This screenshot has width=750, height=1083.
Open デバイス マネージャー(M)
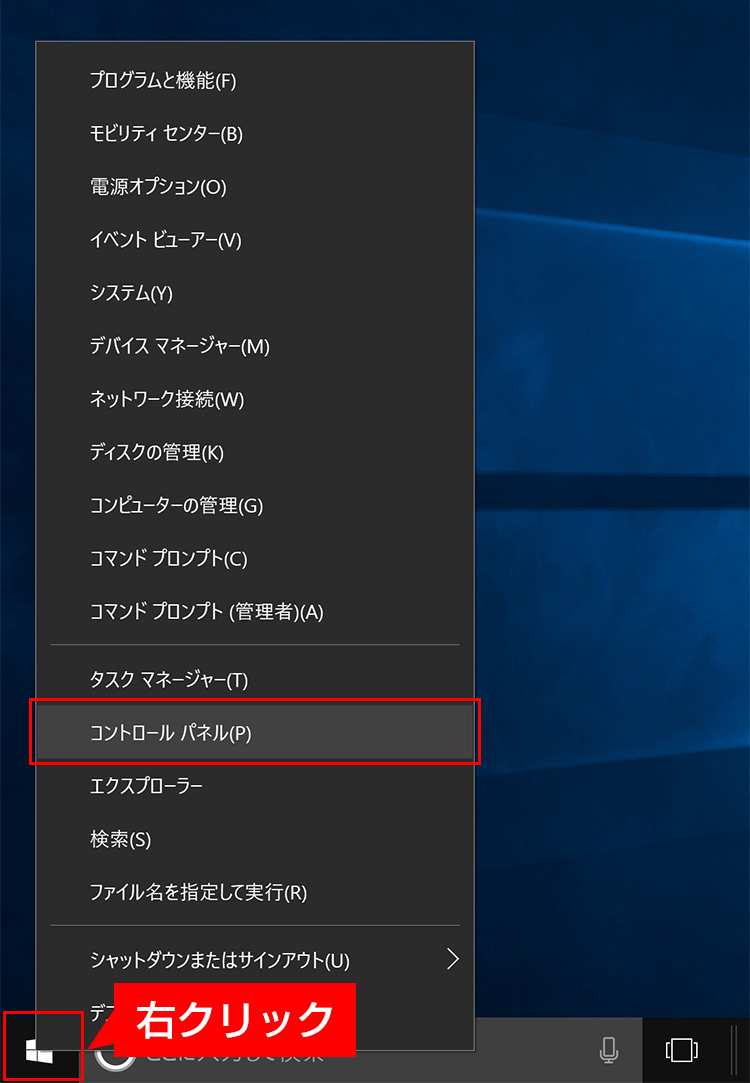[x=254, y=346]
